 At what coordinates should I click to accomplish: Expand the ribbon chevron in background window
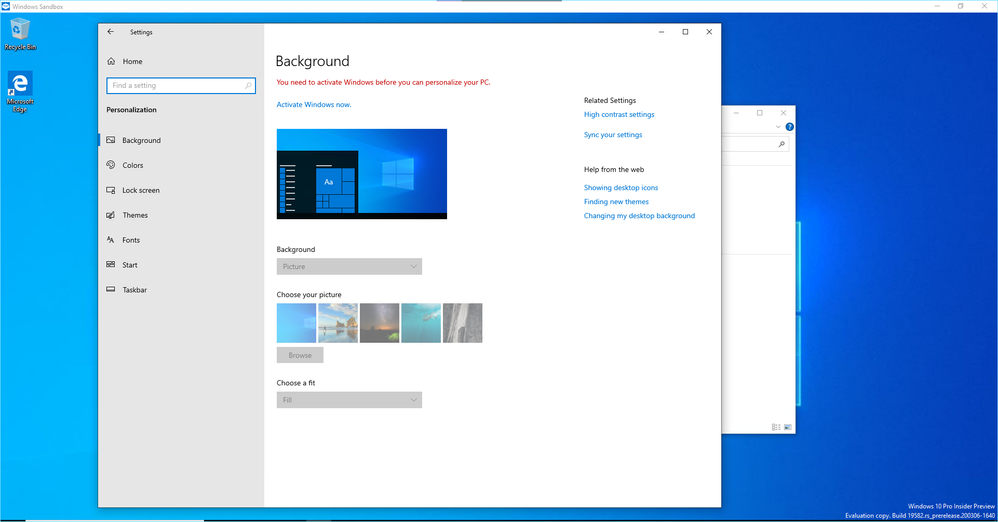[x=778, y=127]
